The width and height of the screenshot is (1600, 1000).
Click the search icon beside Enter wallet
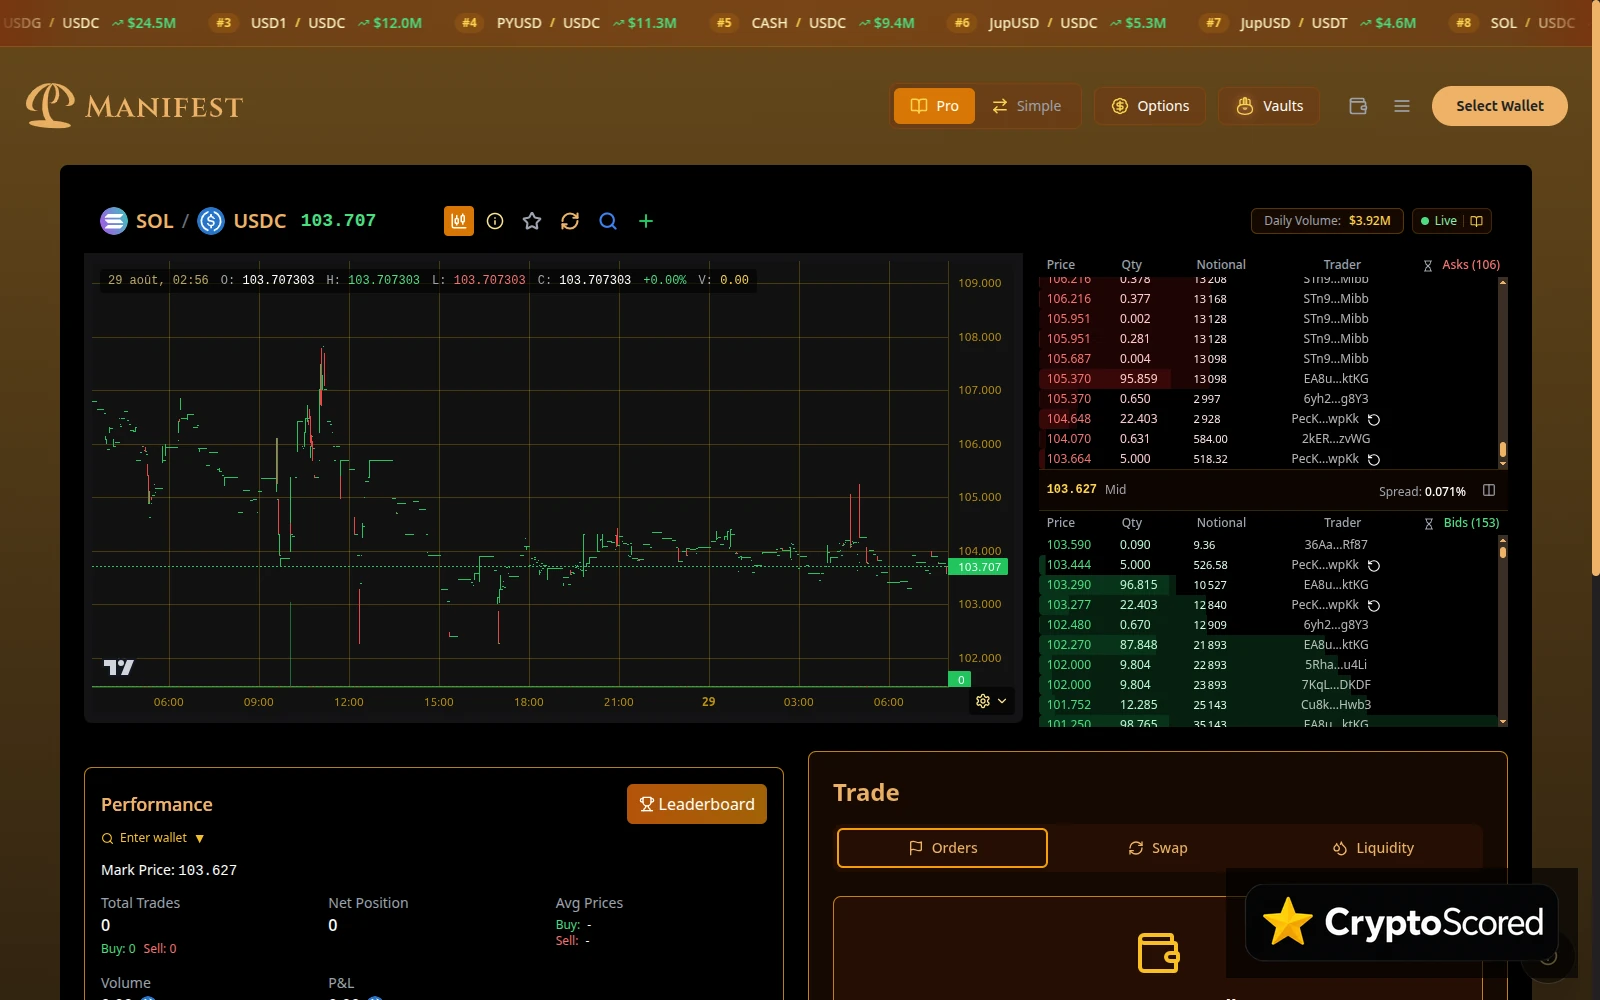coord(107,838)
